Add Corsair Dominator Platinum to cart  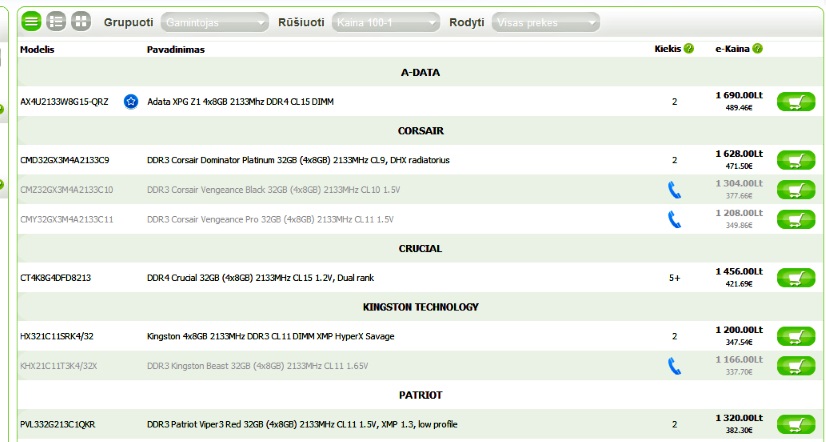(x=795, y=160)
